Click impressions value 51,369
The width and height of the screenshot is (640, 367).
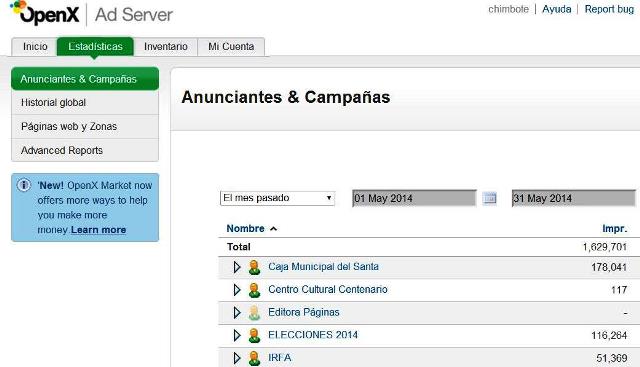click(x=611, y=358)
